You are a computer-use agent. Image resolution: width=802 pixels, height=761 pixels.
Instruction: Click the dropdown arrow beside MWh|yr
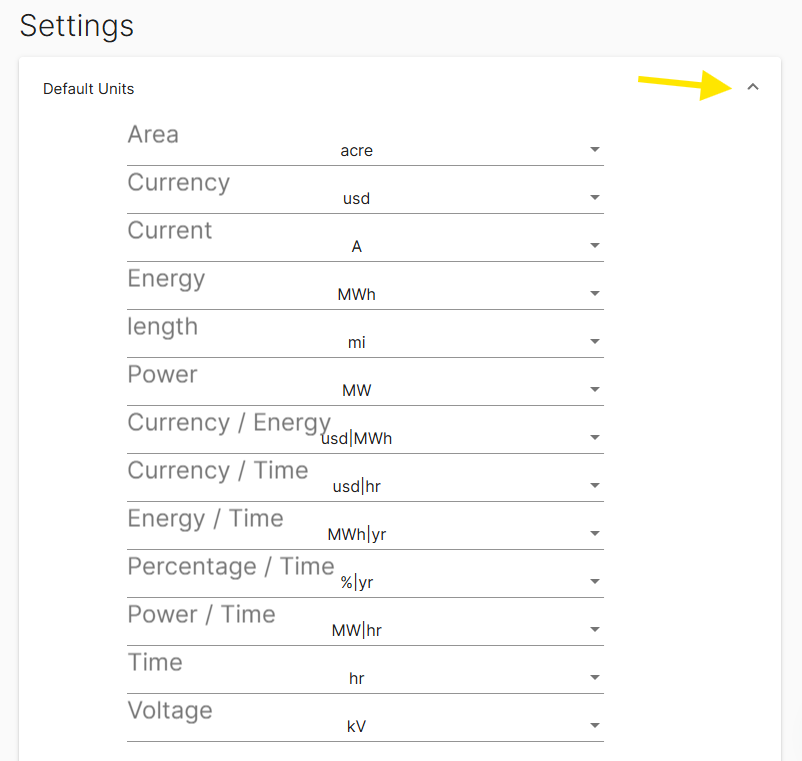(594, 533)
